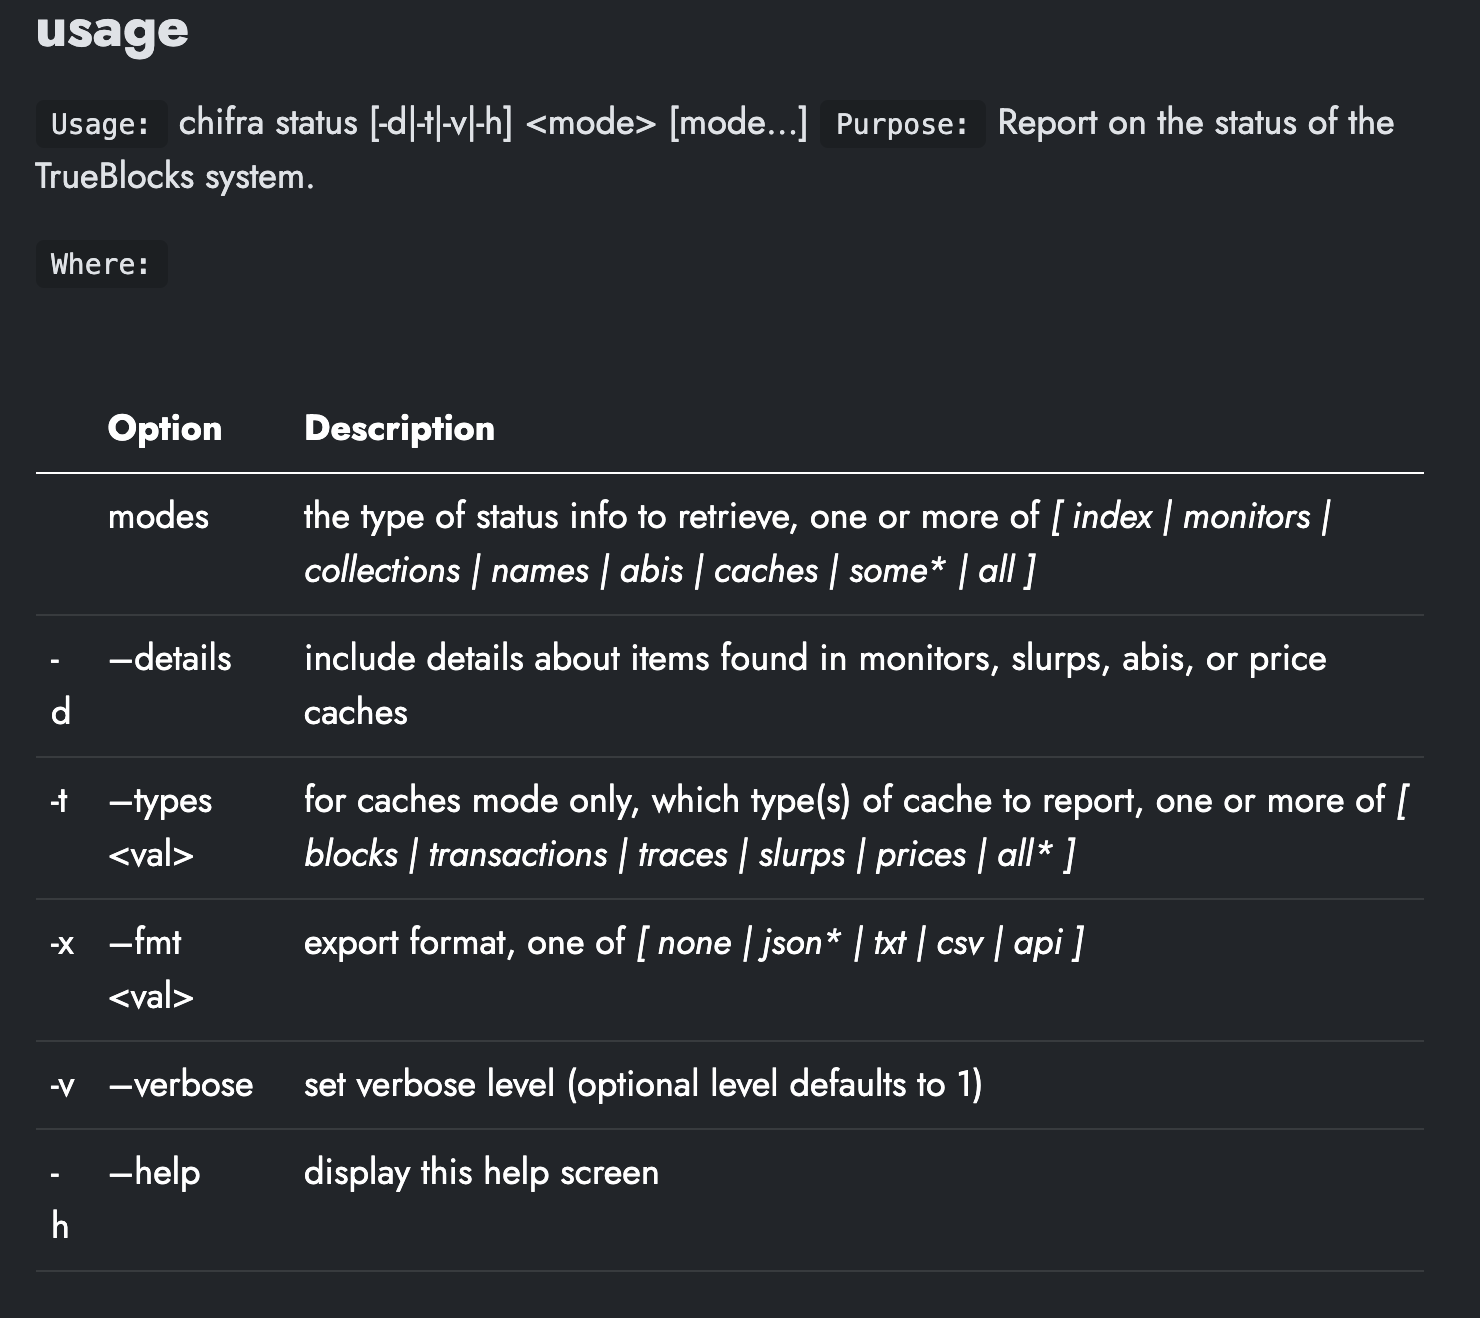Click the '—types <val>' option text
Image resolution: width=1480 pixels, height=1318 pixels.
(x=160, y=826)
